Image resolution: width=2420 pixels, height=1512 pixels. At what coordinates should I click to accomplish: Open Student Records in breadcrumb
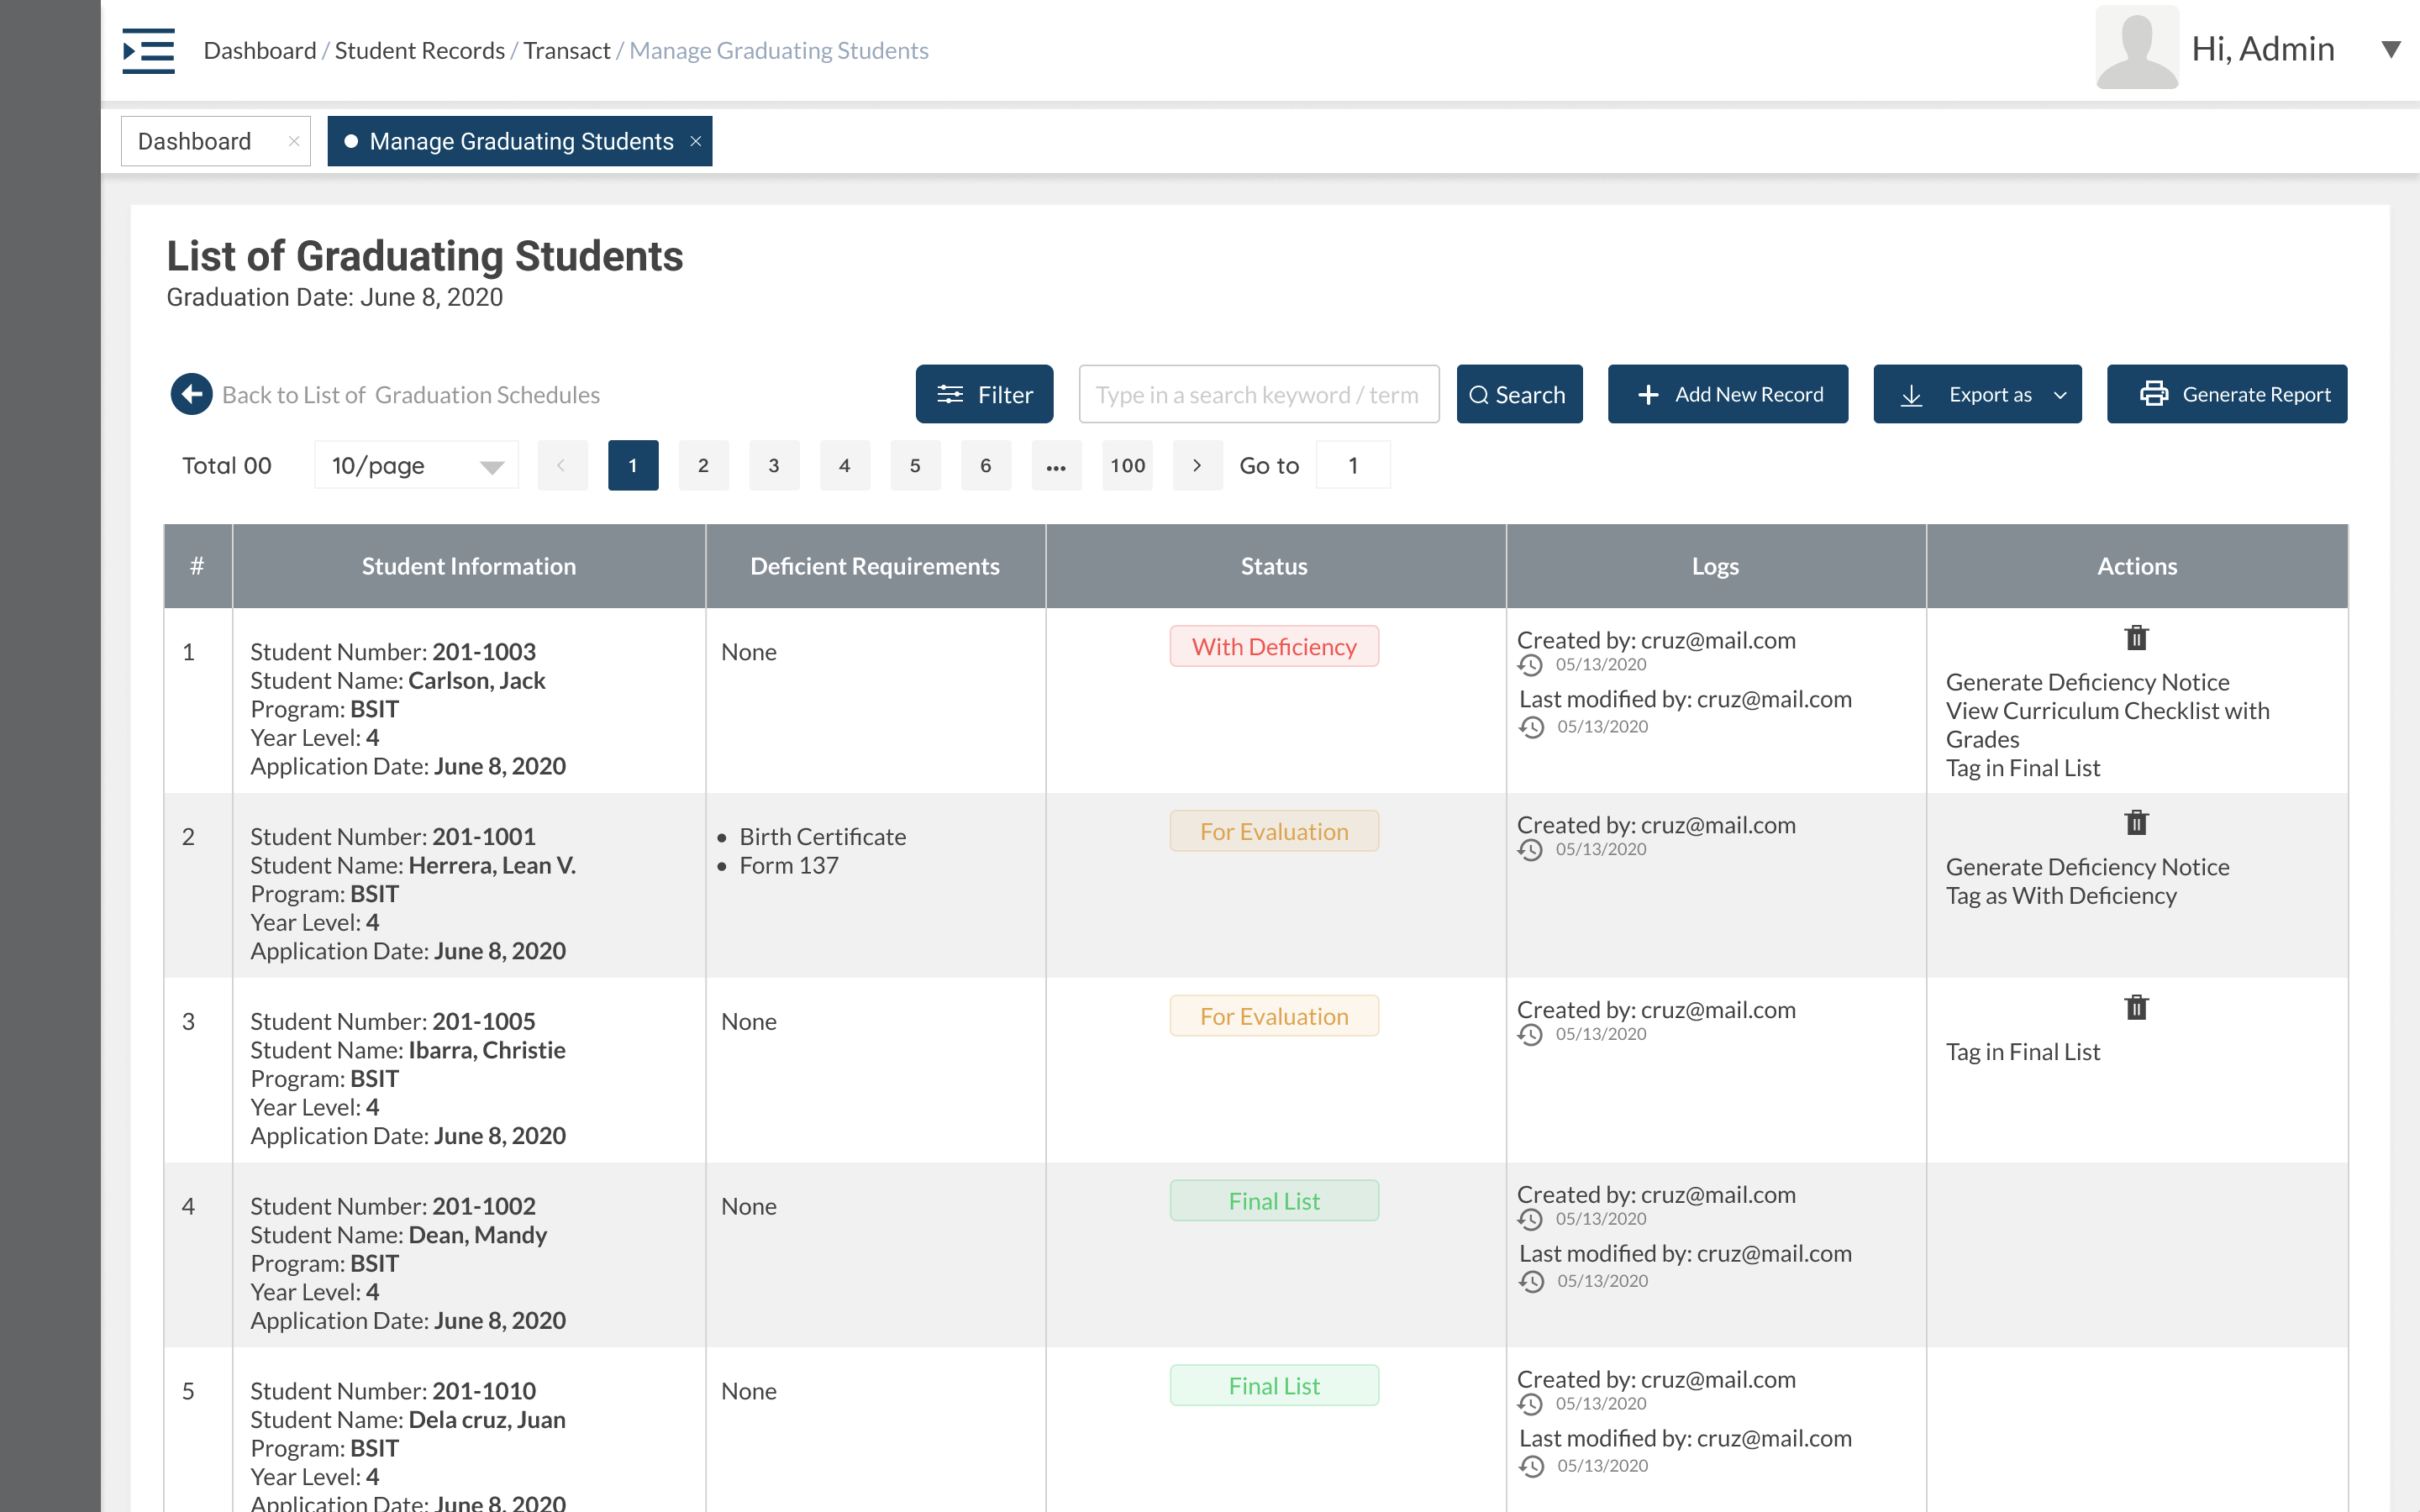[419, 50]
